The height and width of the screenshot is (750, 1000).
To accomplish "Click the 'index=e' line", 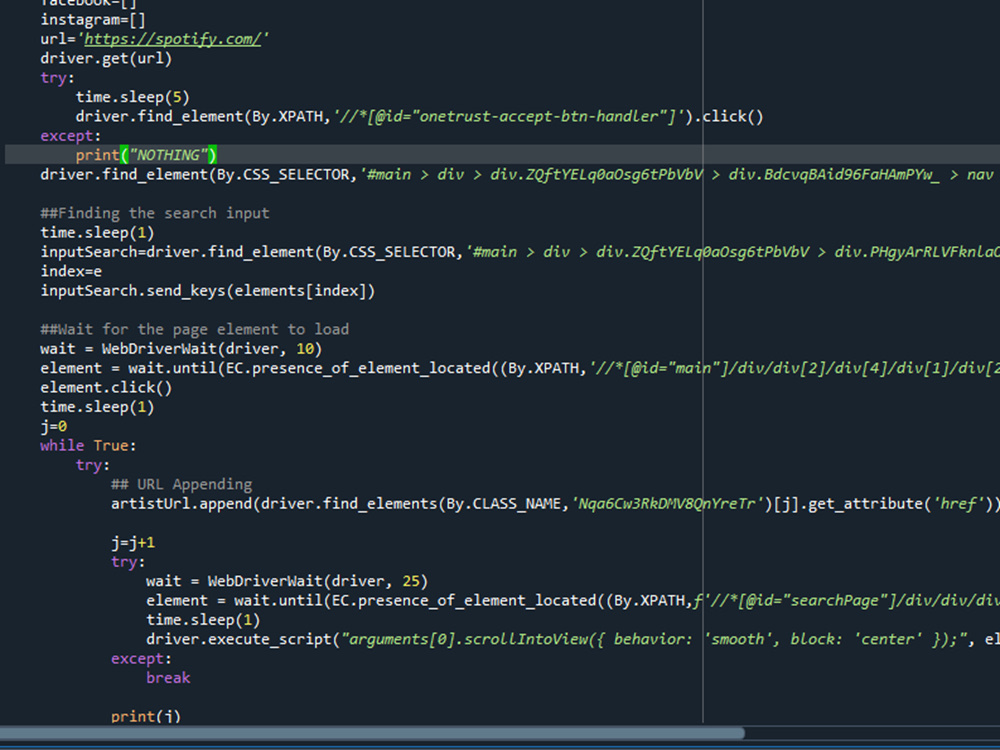I will tap(71, 271).
